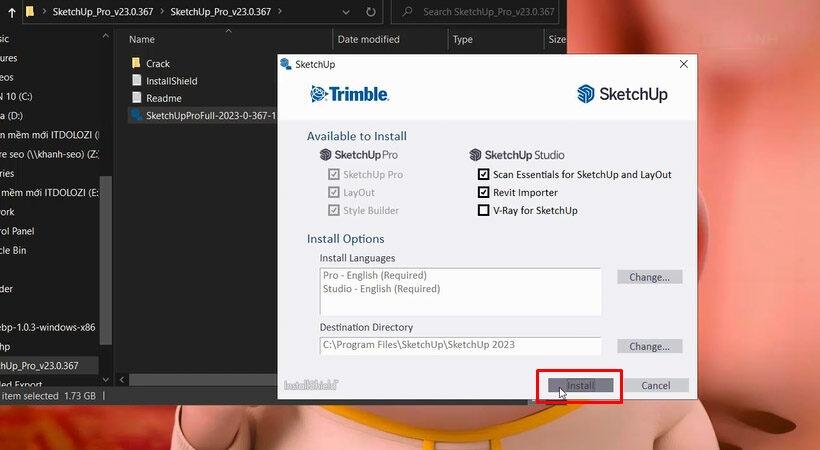The width and height of the screenshot is (820, 450).
Task: Enable V-Ray for SketchUp checkbox
Action: pos(484,210)
